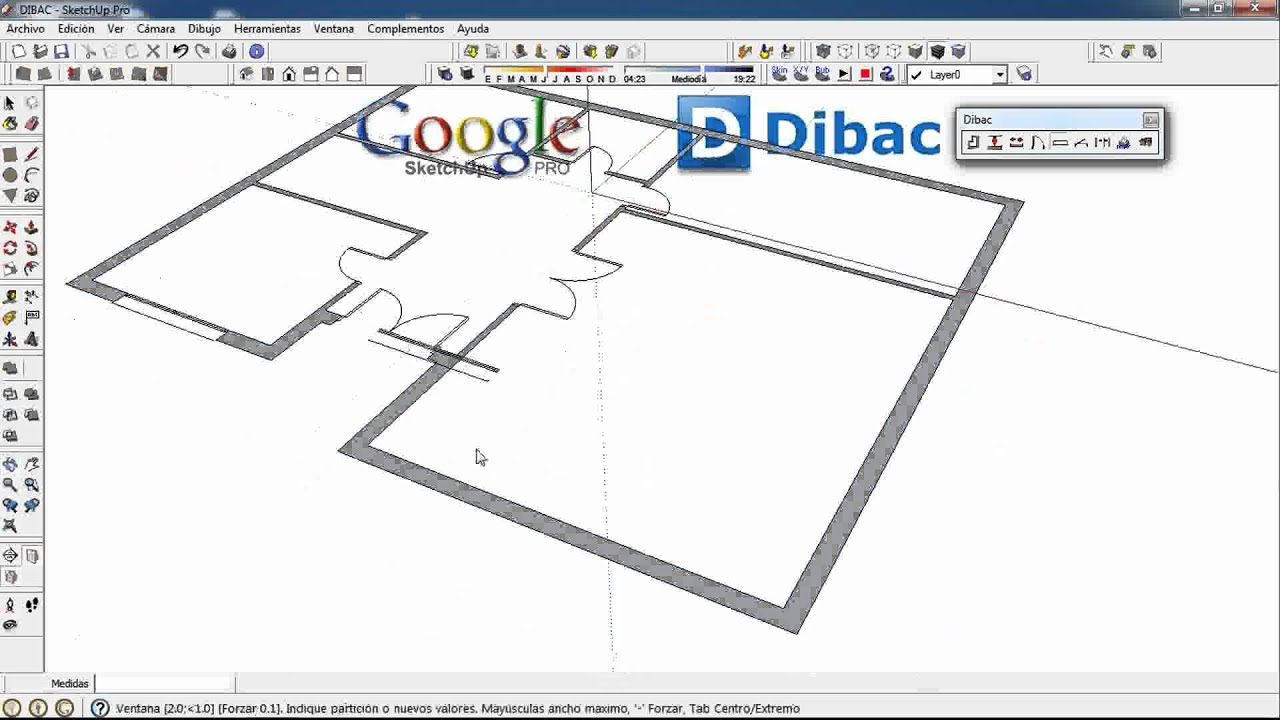Toggle the Skin plugin button
1280x720 pixels.
tap(779, 74)
